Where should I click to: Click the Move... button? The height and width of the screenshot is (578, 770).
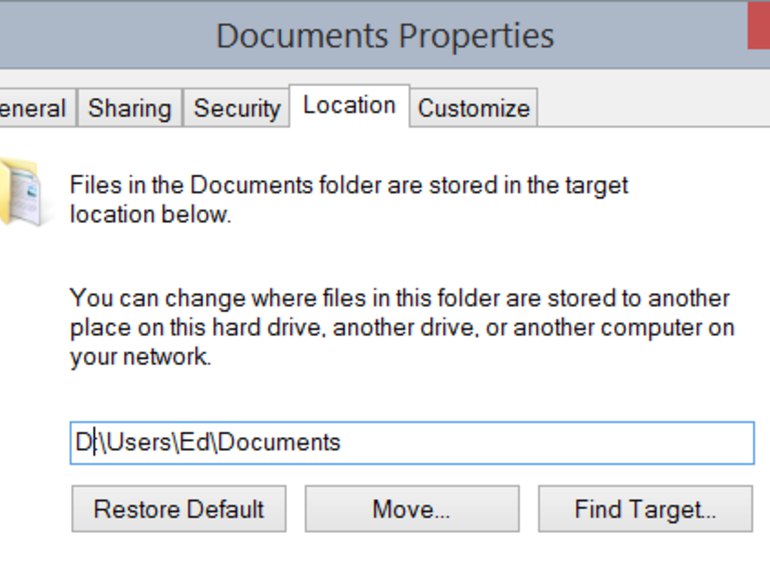tap(411, 509)
